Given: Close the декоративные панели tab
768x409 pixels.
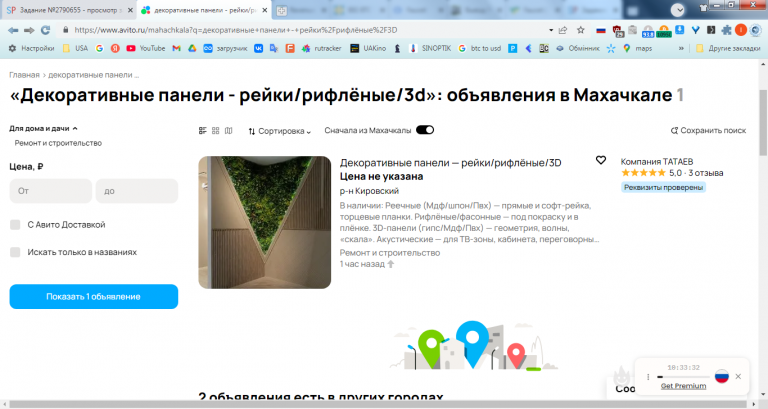Looking at the screenshot, I should (264, 10).
